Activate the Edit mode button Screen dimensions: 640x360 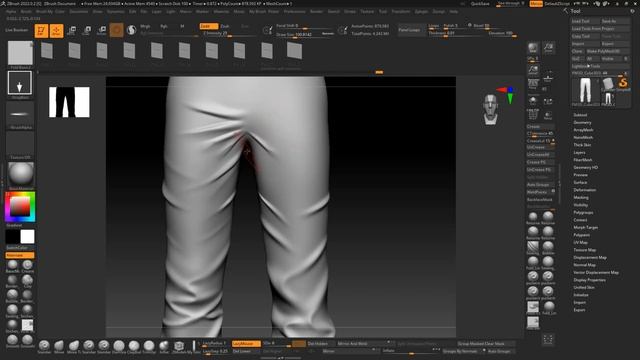pyautogui.click(x=41, y=31)
